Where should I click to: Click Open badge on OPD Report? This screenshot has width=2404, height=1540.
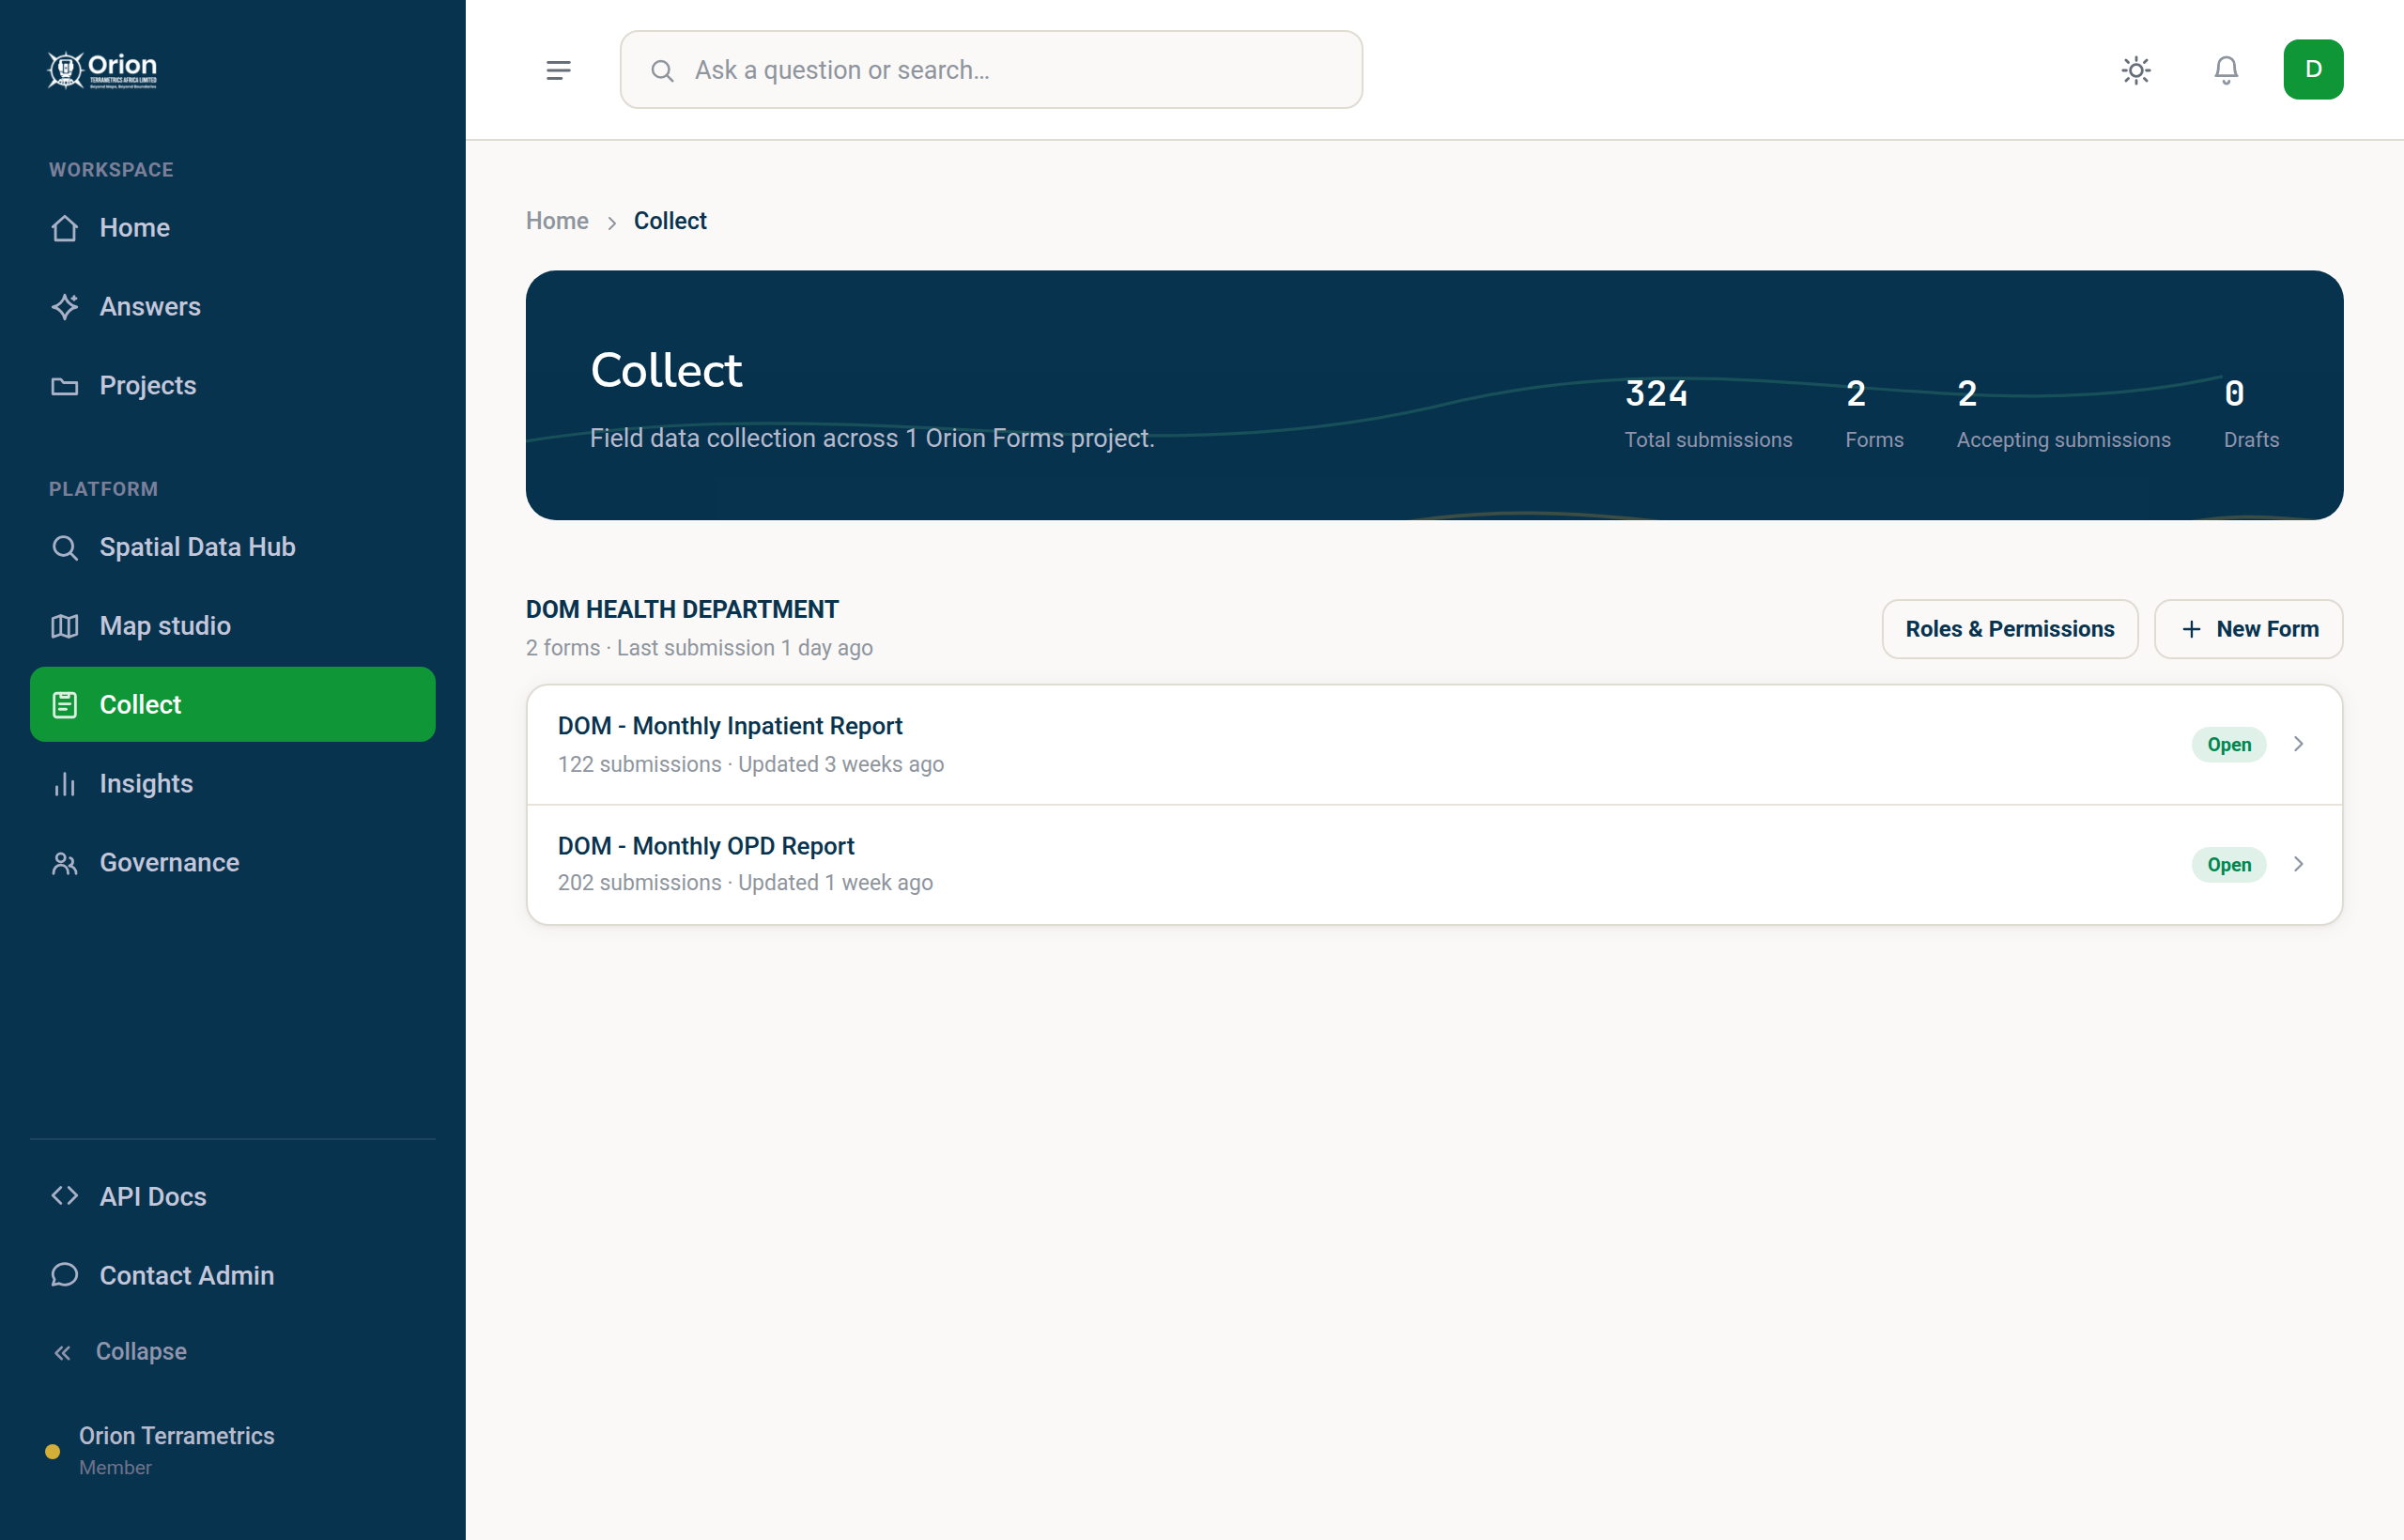click(x=2229, y=865)
